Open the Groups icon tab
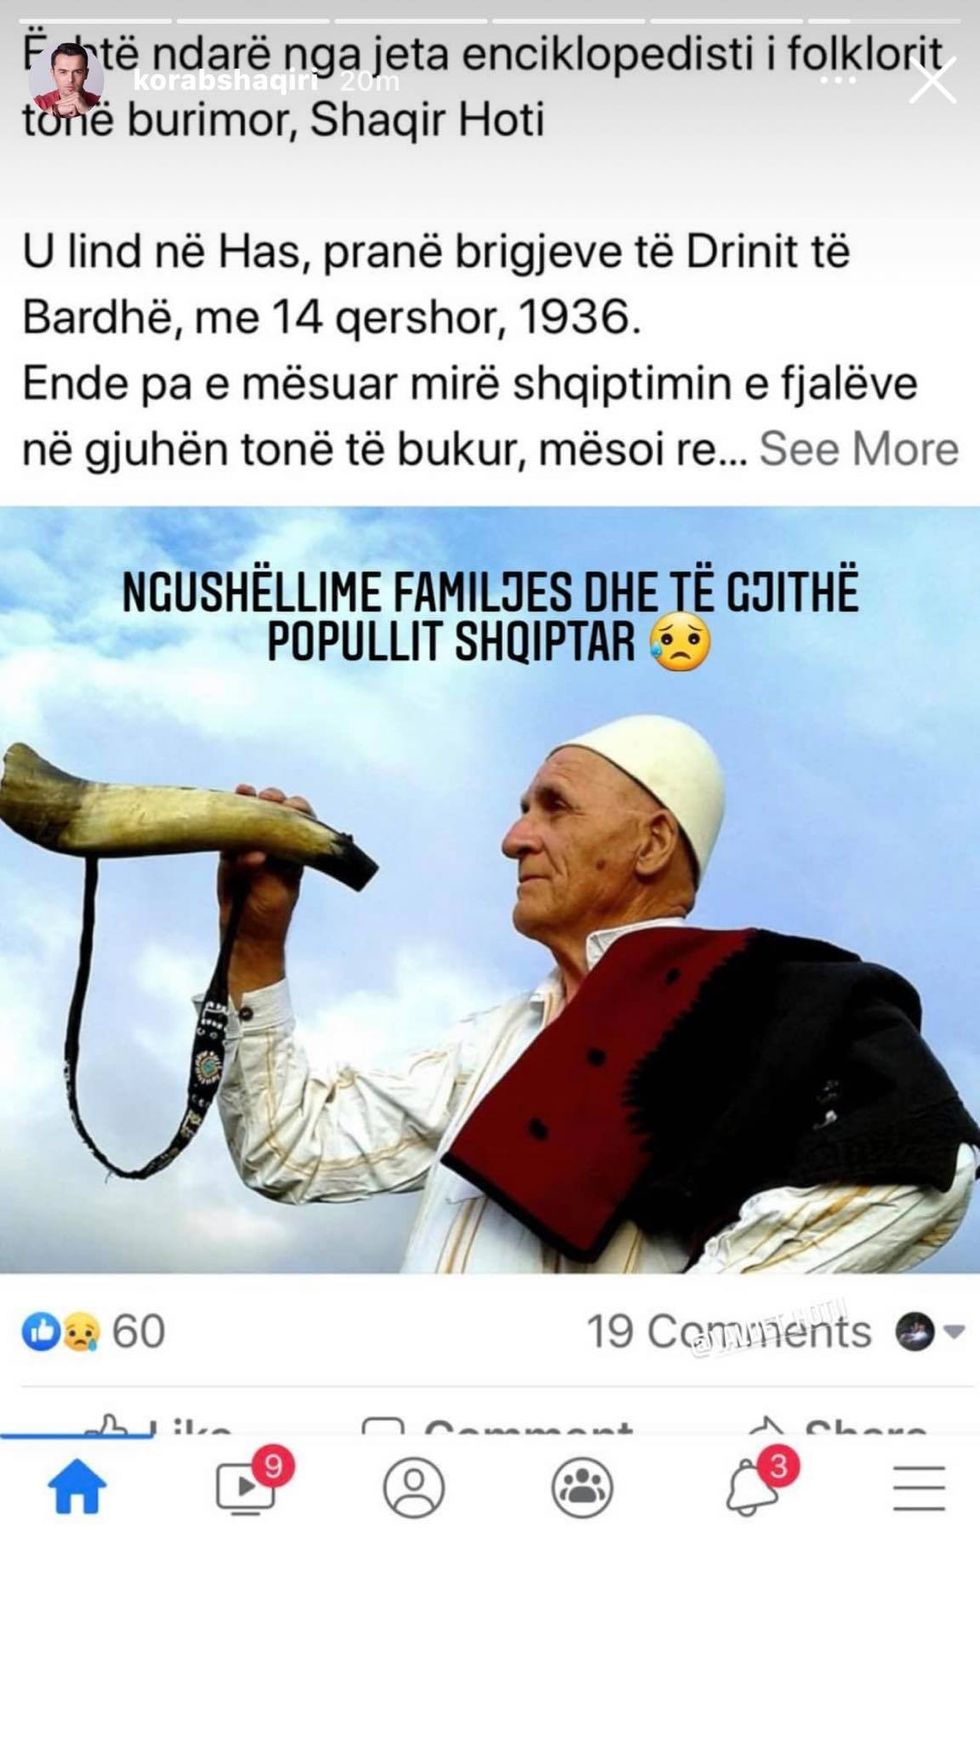980x1742 pixels. pyautogui.click(x=582, y=1488)
